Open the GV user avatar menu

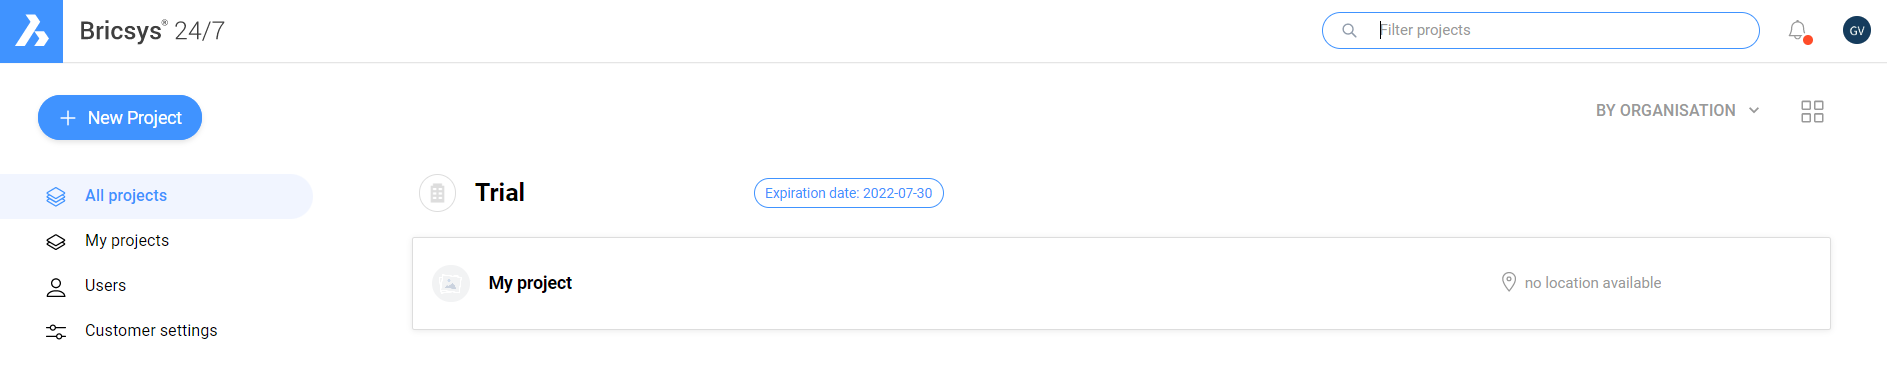pos(1857,30)
